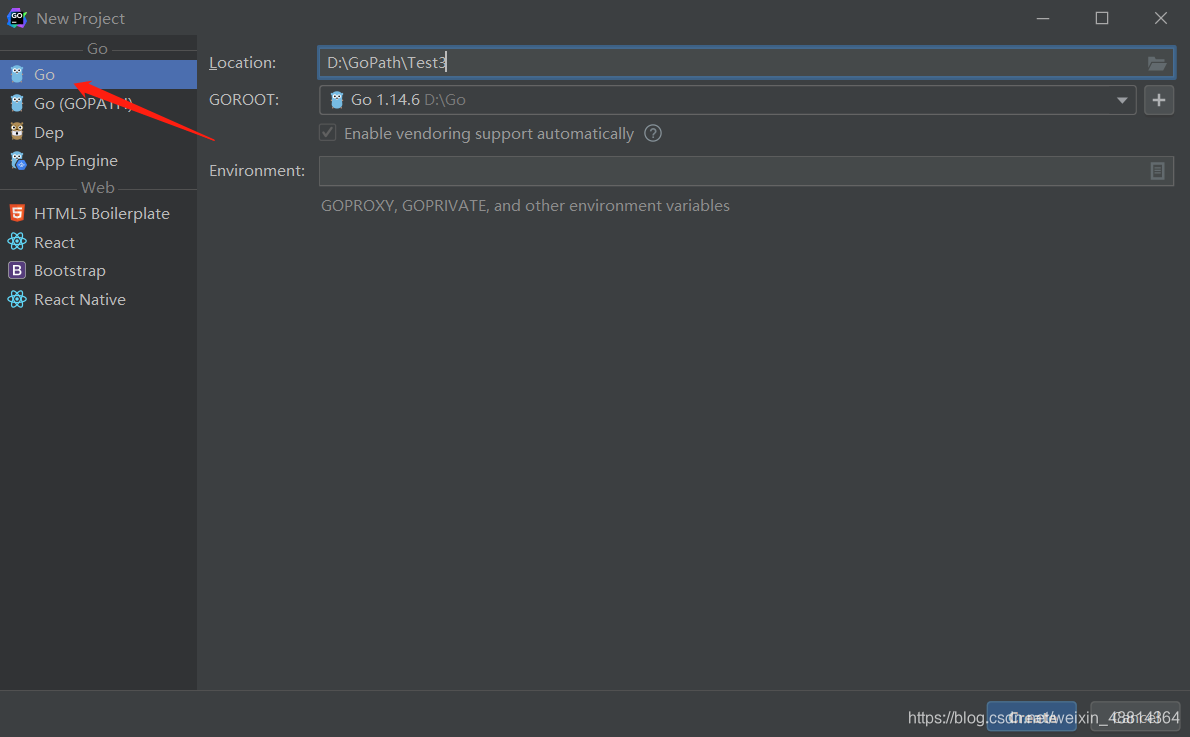Select HTML5 Boilerplate project template
Screen dimensions: 1190x737
tap(99, 213)
